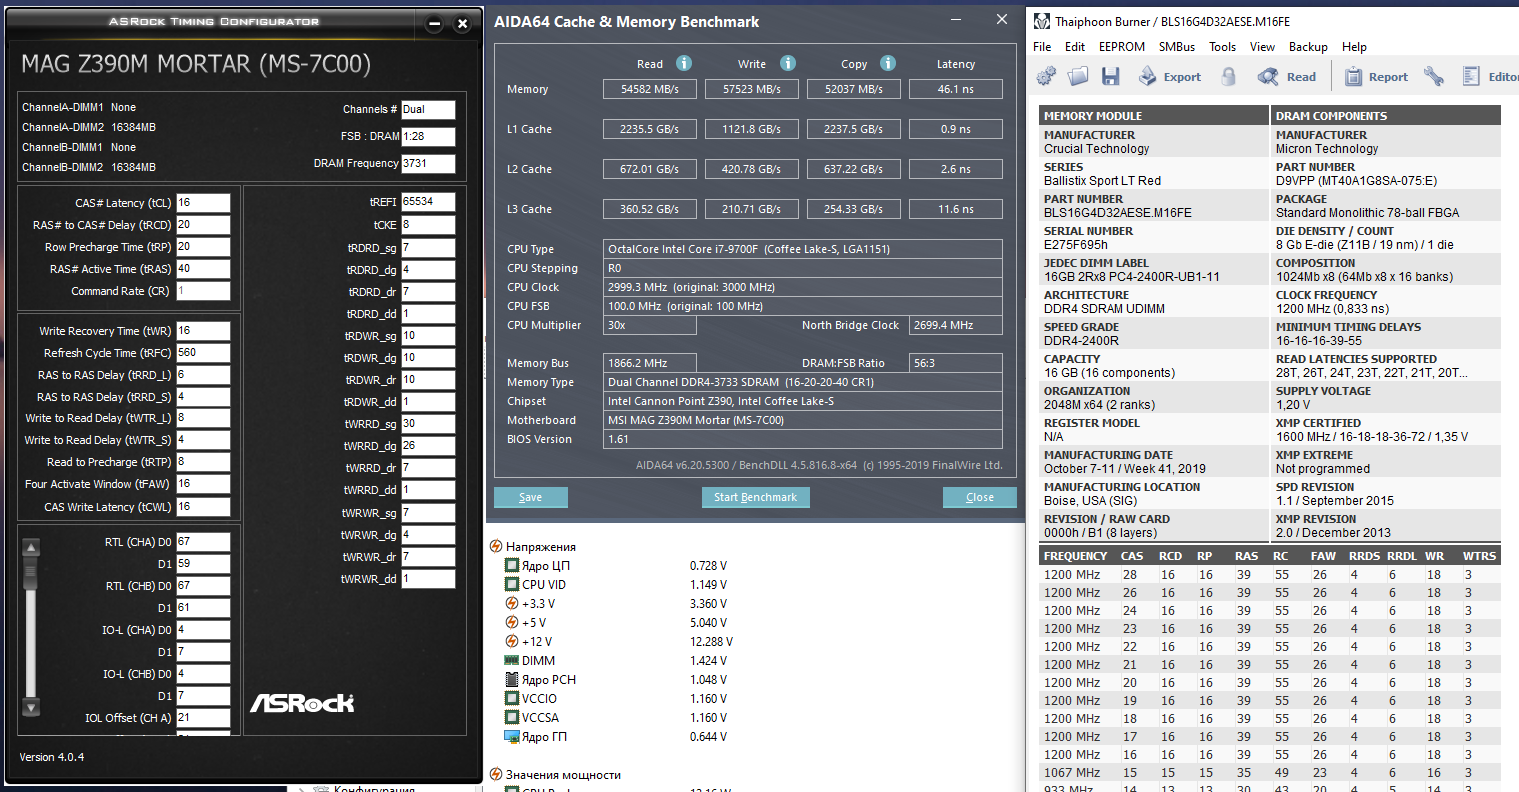Click the scroll down arrow in ASRock RTL panel
The width and height of the screenshot is (1519, 792).
[31, 707]
